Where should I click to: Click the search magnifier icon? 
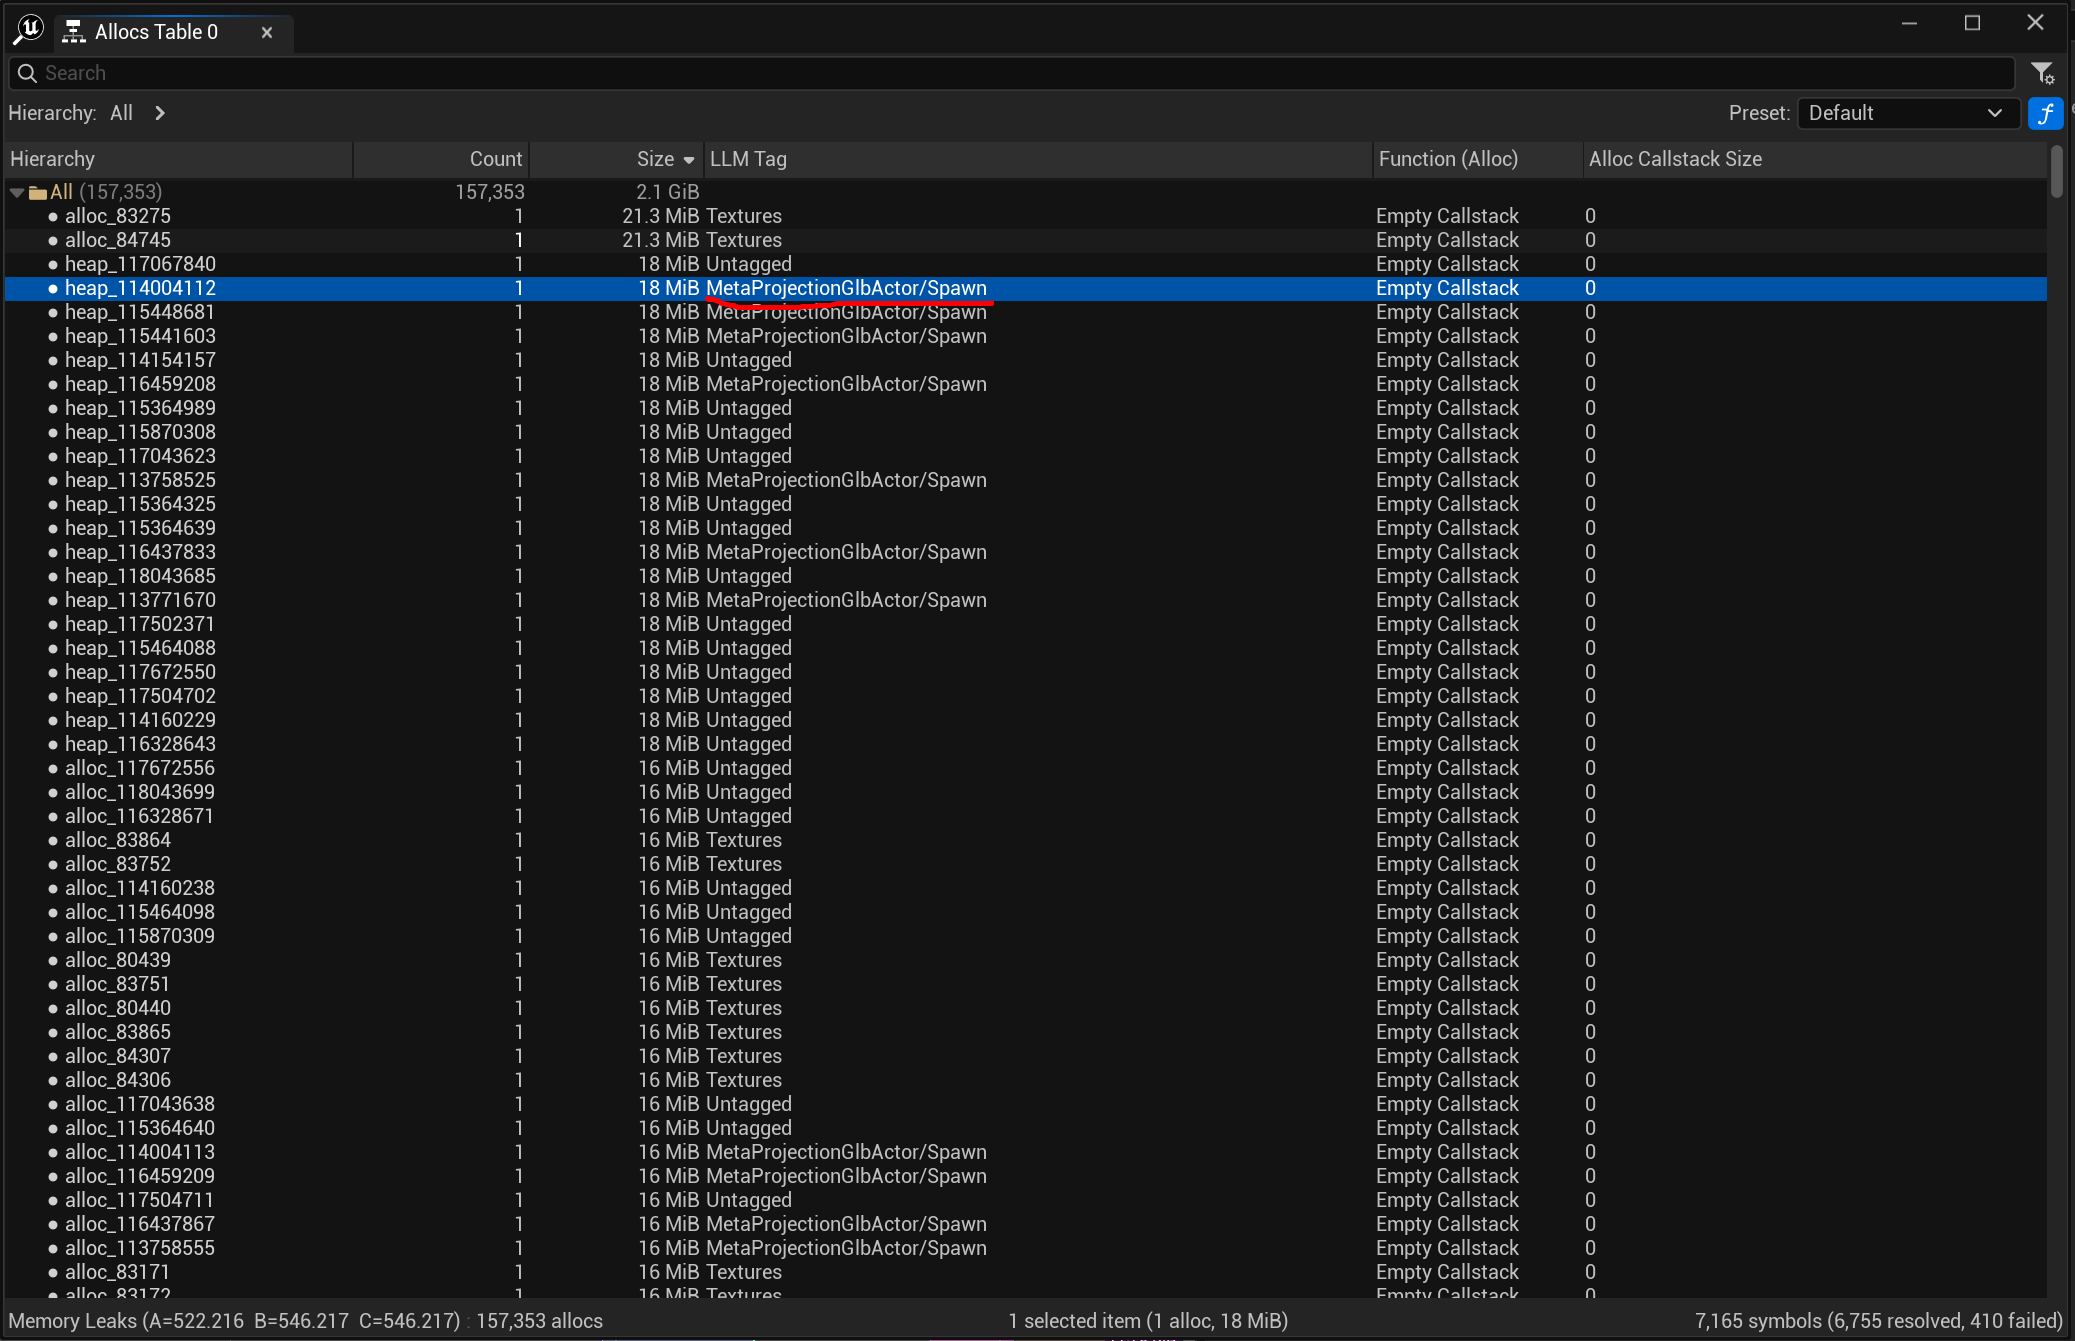pyautogui.click(x=27, y=73)
